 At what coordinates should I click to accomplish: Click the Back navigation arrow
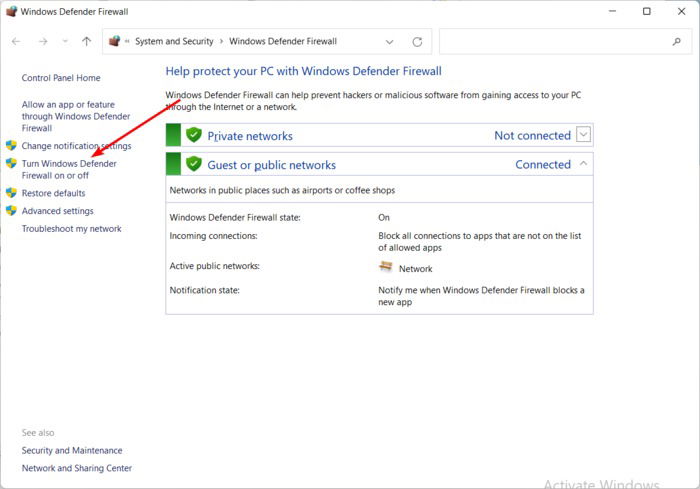(x=17, y=42)
